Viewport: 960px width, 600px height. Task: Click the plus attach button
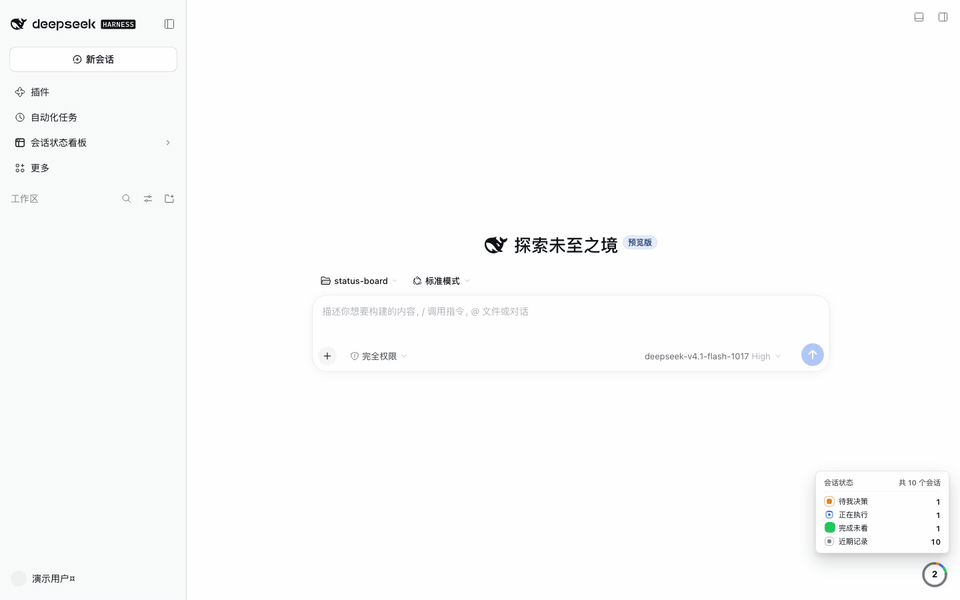tap(327, 356)
